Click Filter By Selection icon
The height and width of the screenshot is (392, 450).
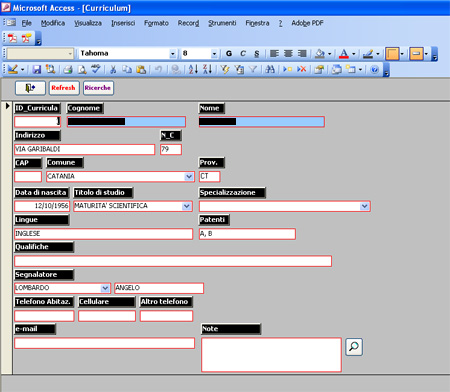[x=225, y=69]
